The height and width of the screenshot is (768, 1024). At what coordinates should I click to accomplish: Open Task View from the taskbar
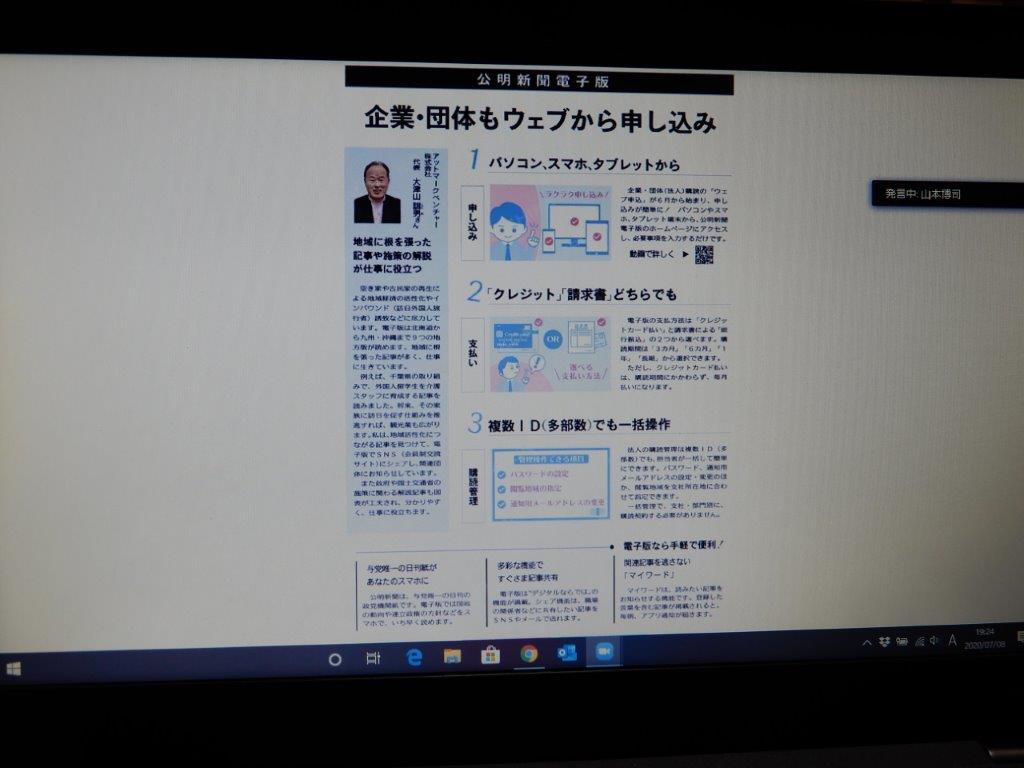[374, 658]
